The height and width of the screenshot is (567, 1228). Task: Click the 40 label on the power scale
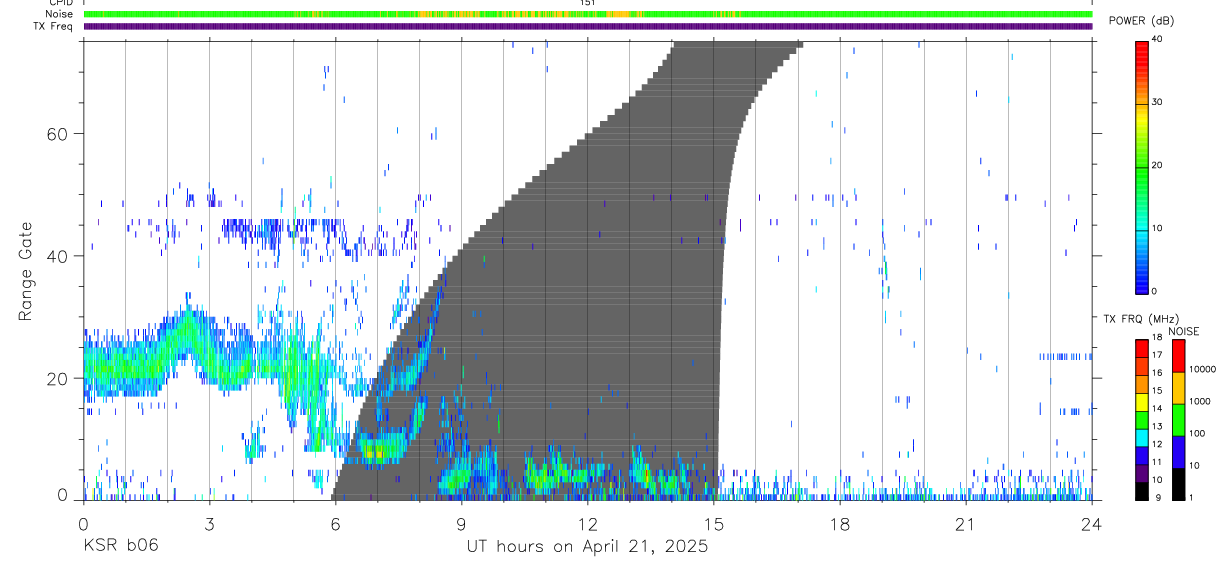pos(1158,40)
